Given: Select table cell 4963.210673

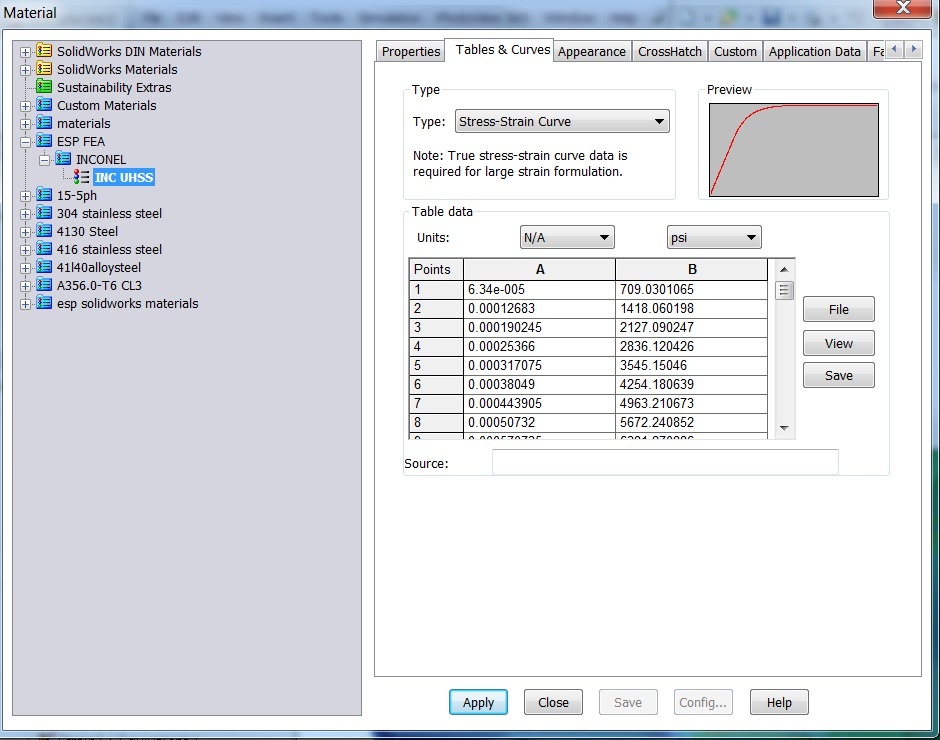Looking at the screenshot, I should (691, 403).
